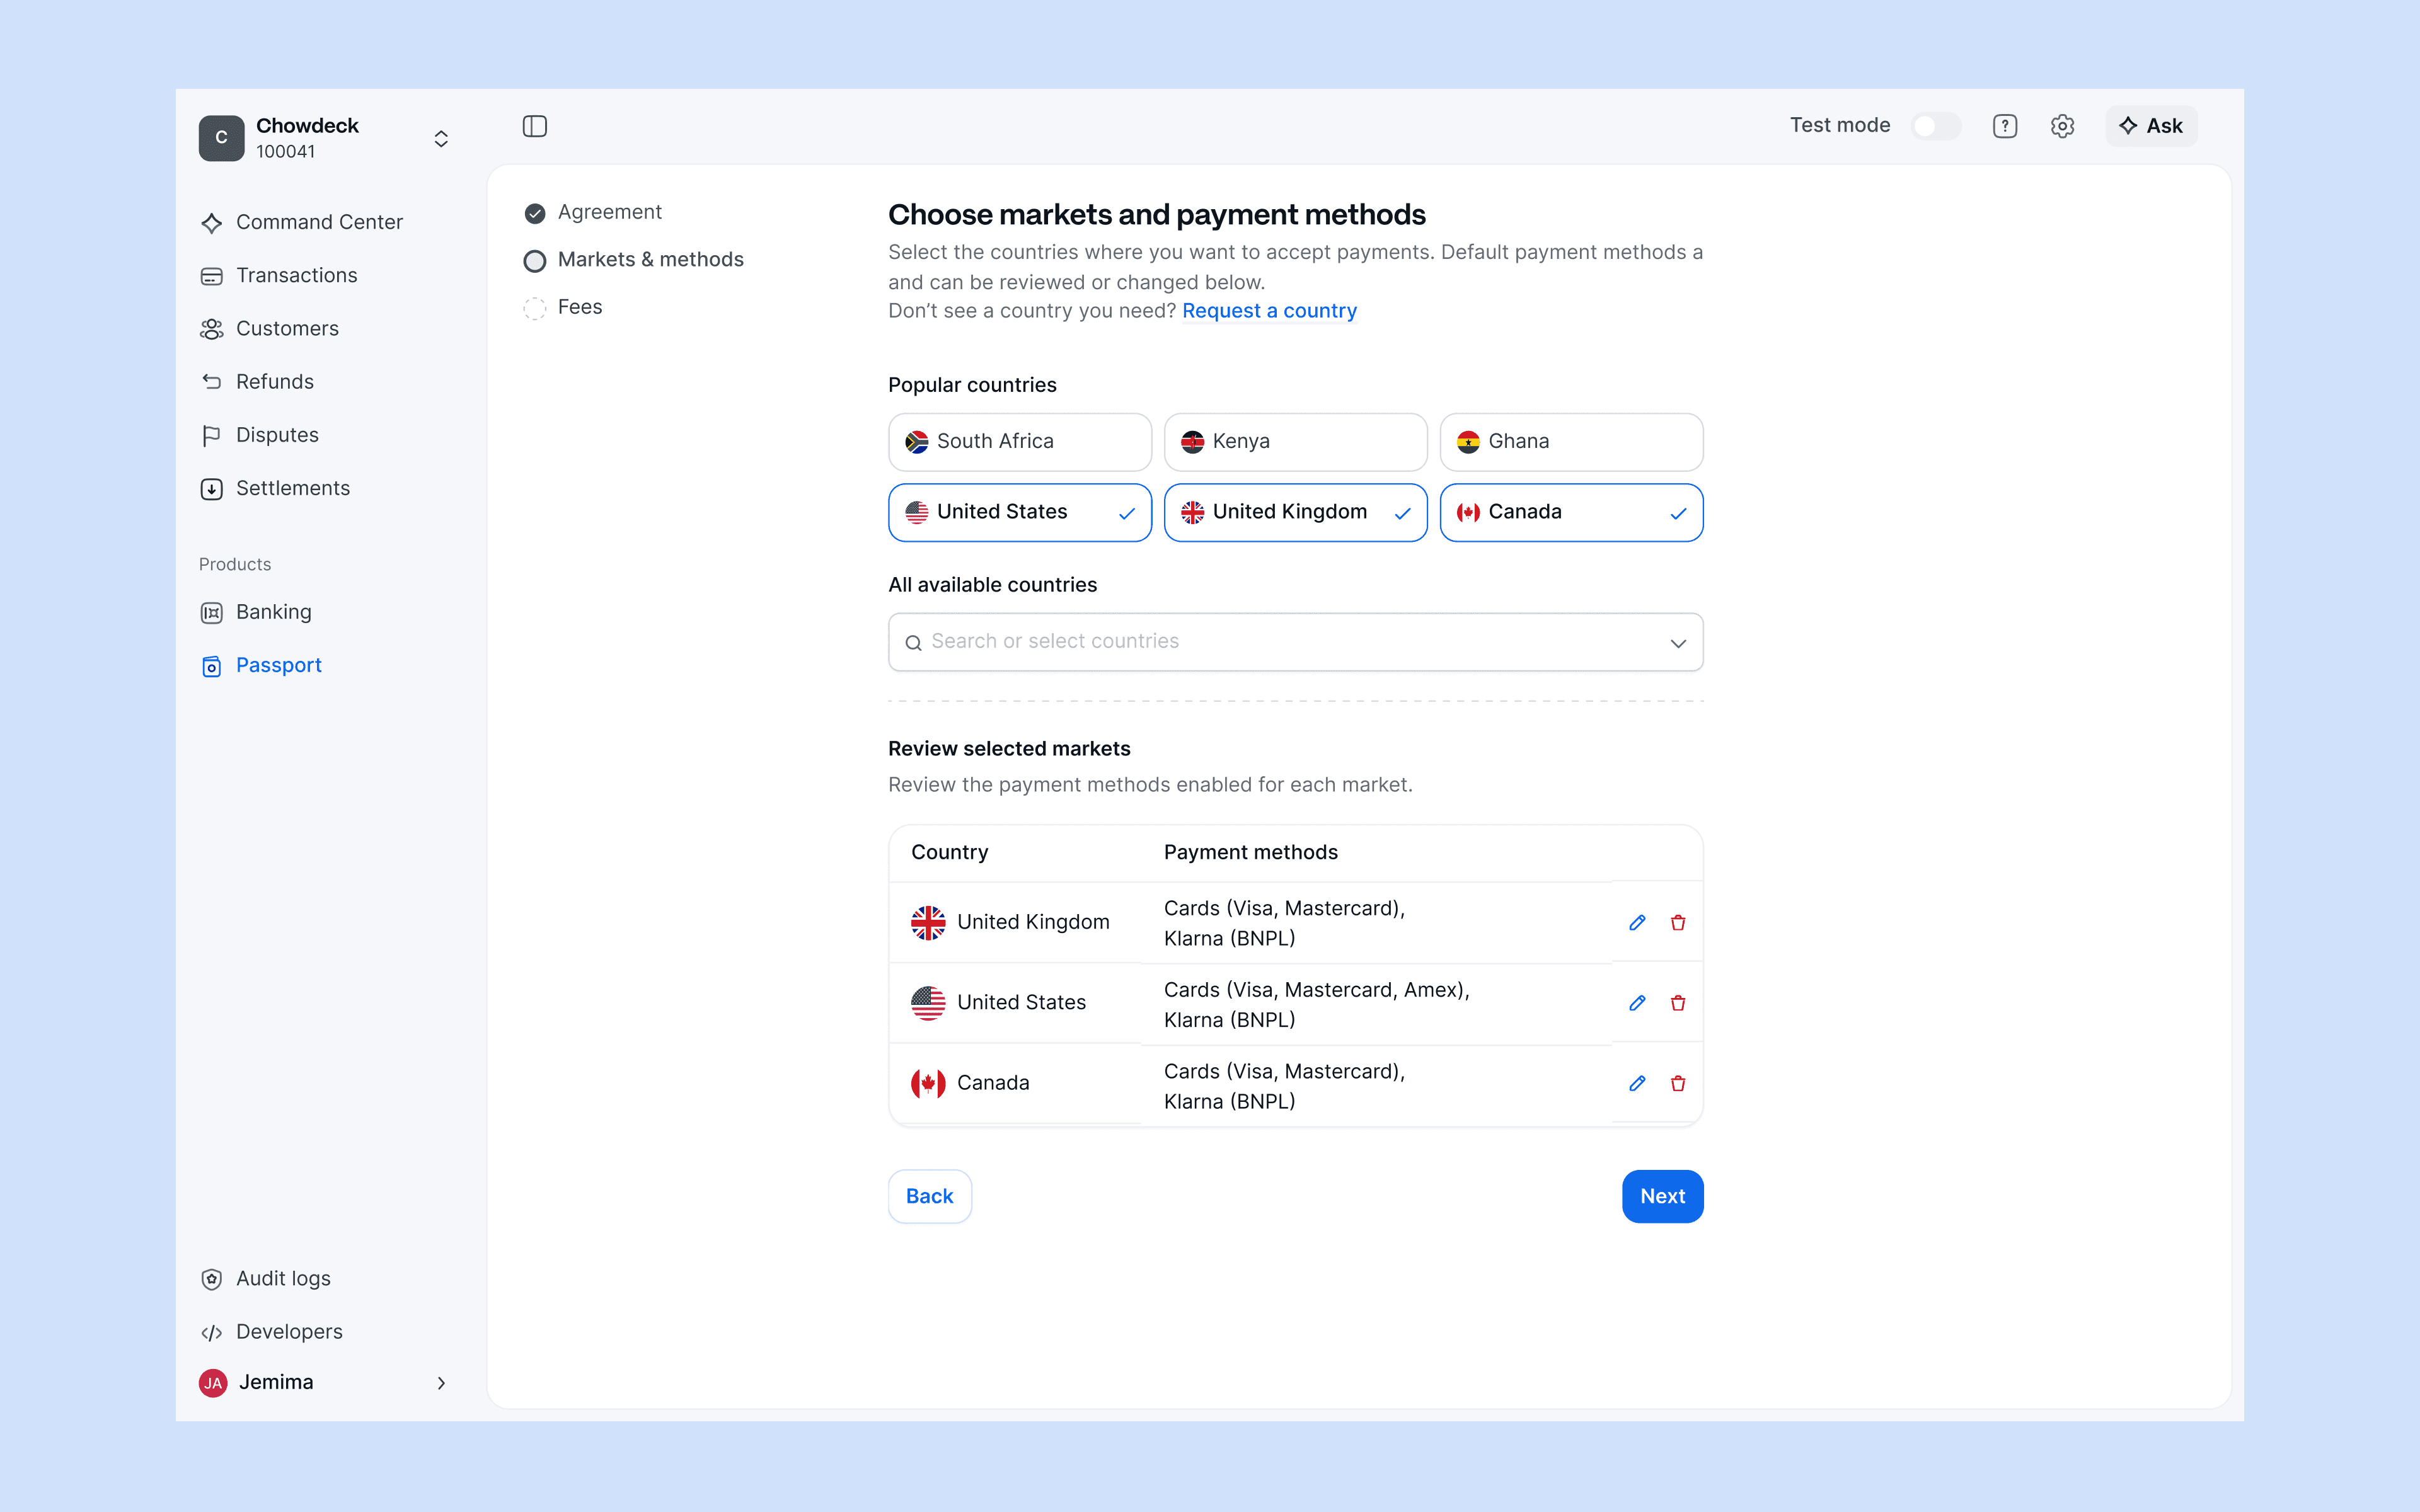Open Settlements in sidebar

tap(292, 488)
